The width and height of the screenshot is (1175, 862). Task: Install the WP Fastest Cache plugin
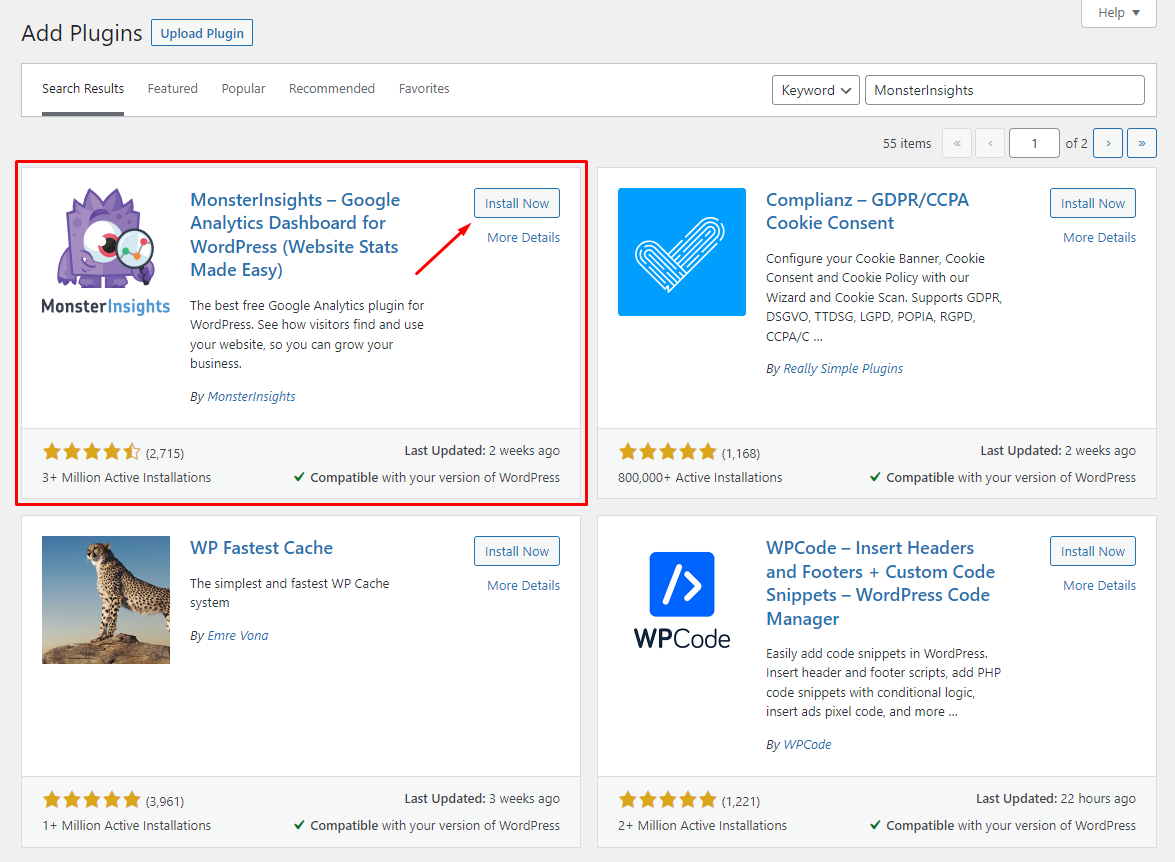[x=517, y=551]
